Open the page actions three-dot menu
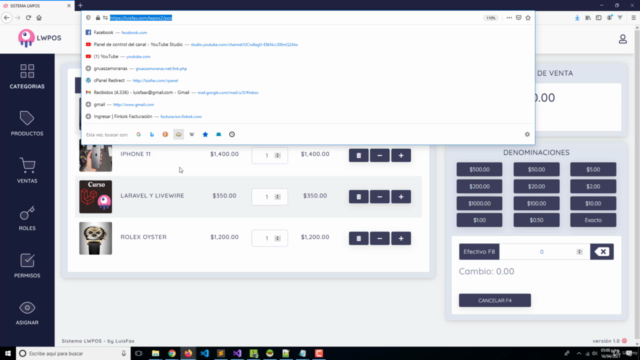 (x=509, y=18)
